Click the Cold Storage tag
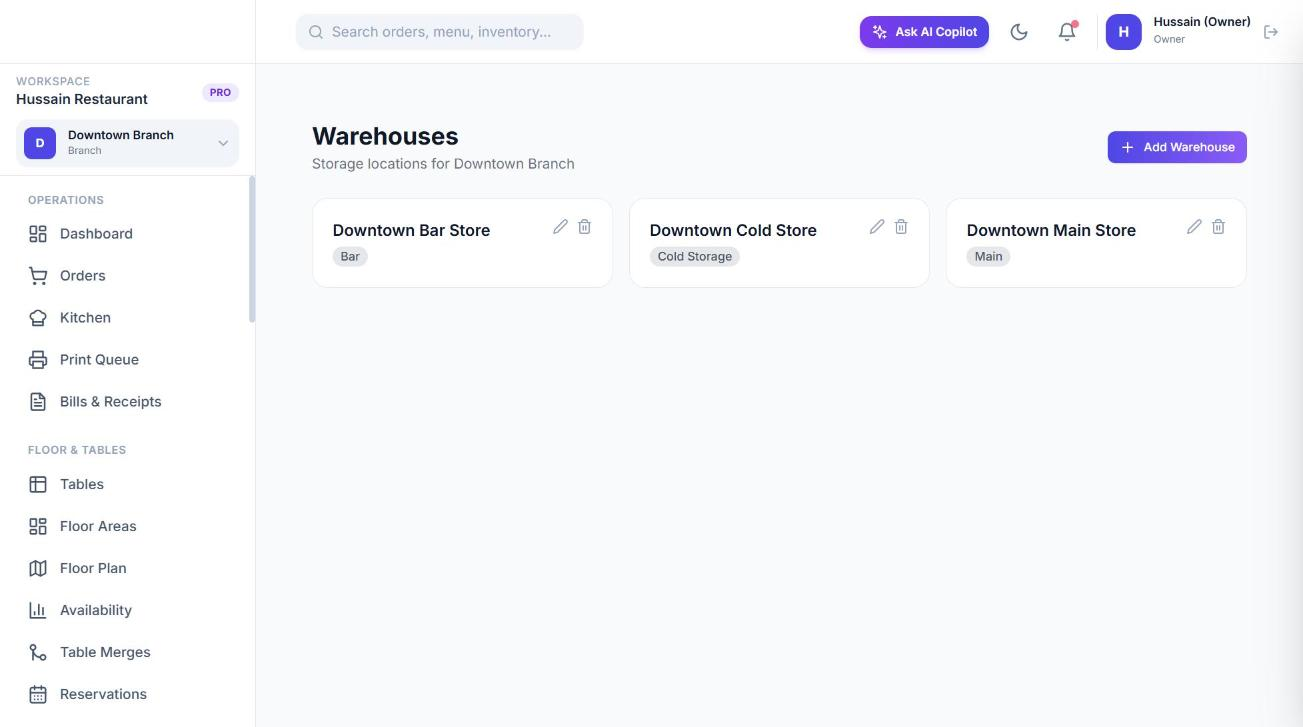Viewport: 1303px width, 727px height. click(x=695, y=257)
